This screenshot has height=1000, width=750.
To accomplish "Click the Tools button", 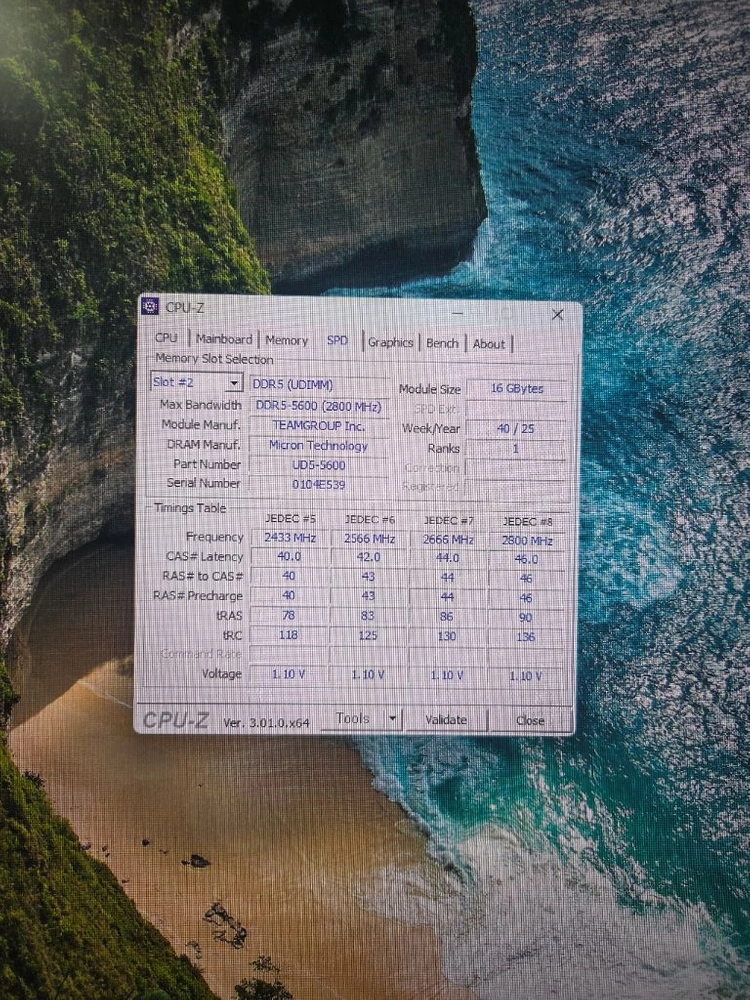I will (x=353, y=718).
